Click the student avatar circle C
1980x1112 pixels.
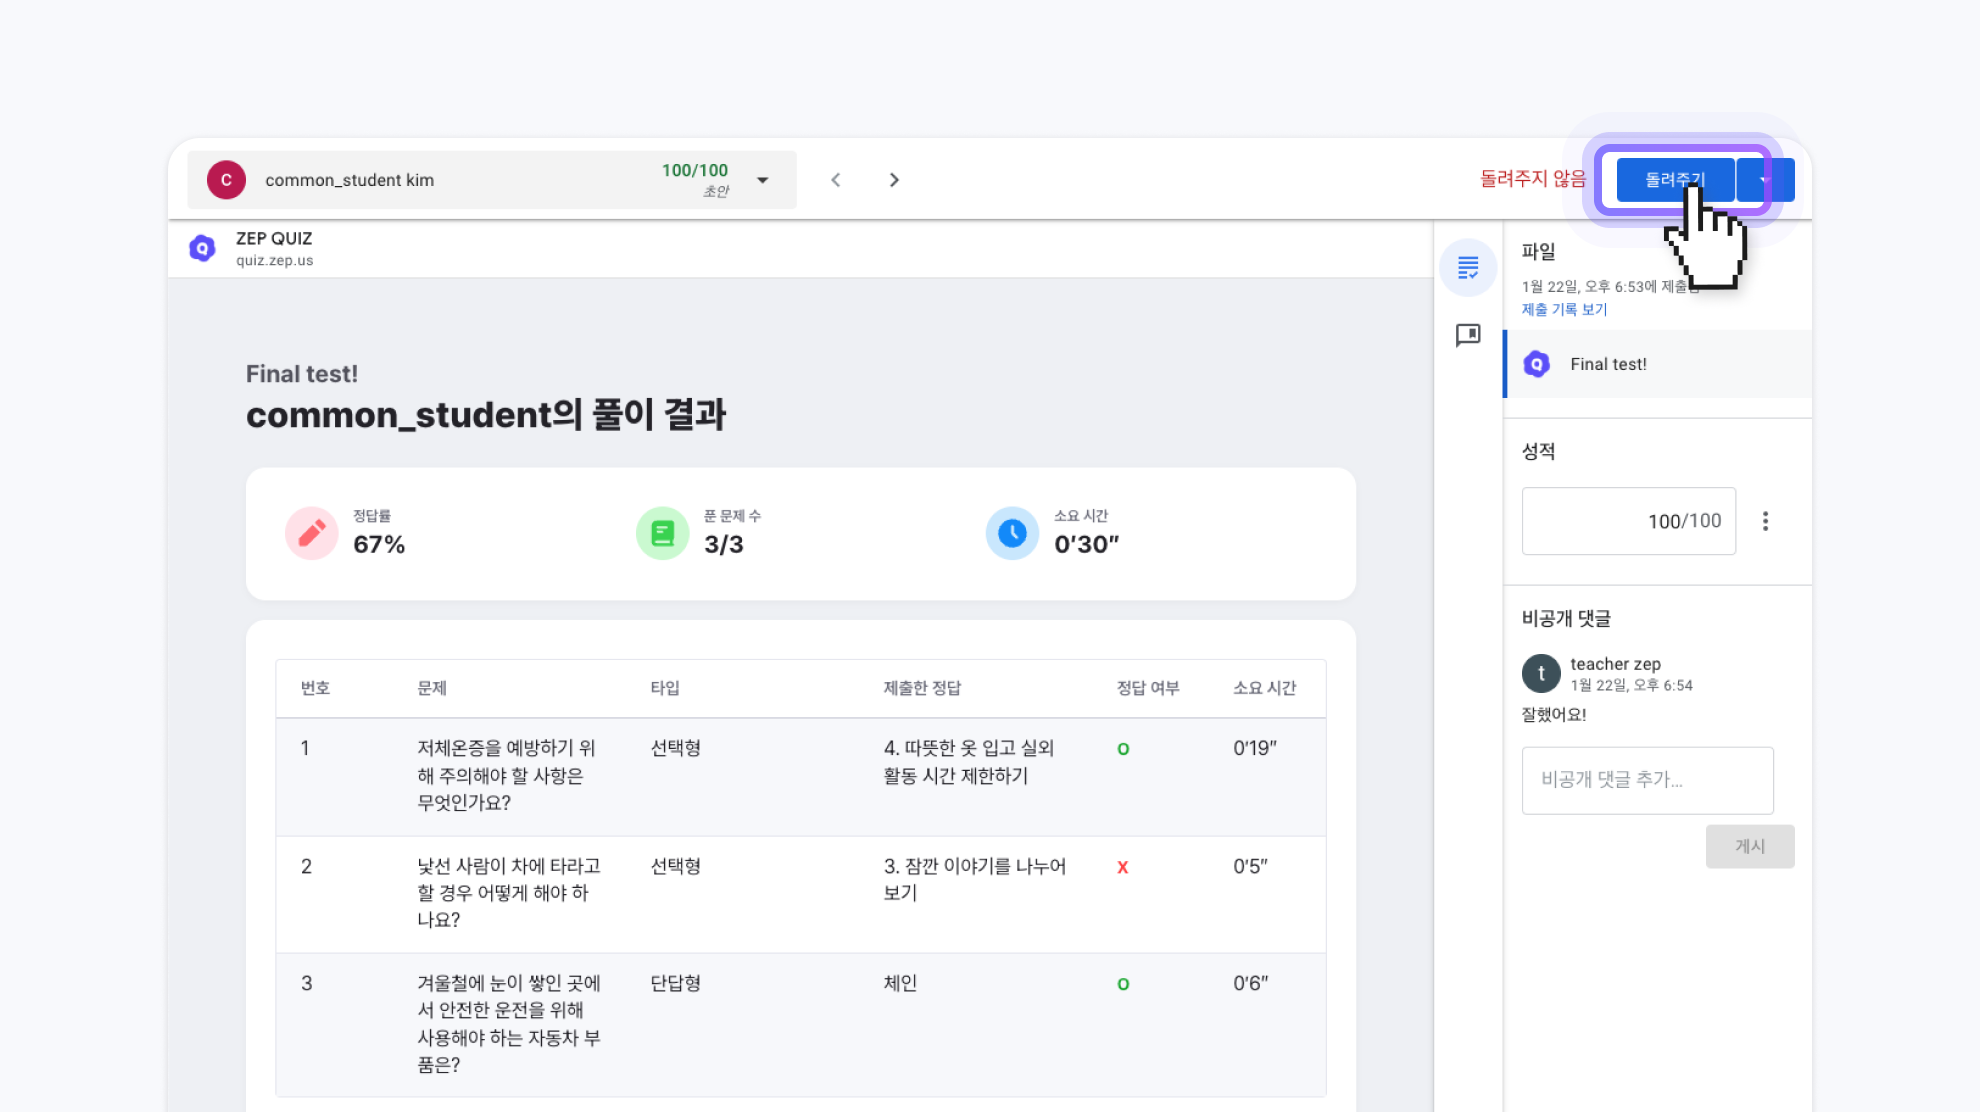(x=226, y=180)
